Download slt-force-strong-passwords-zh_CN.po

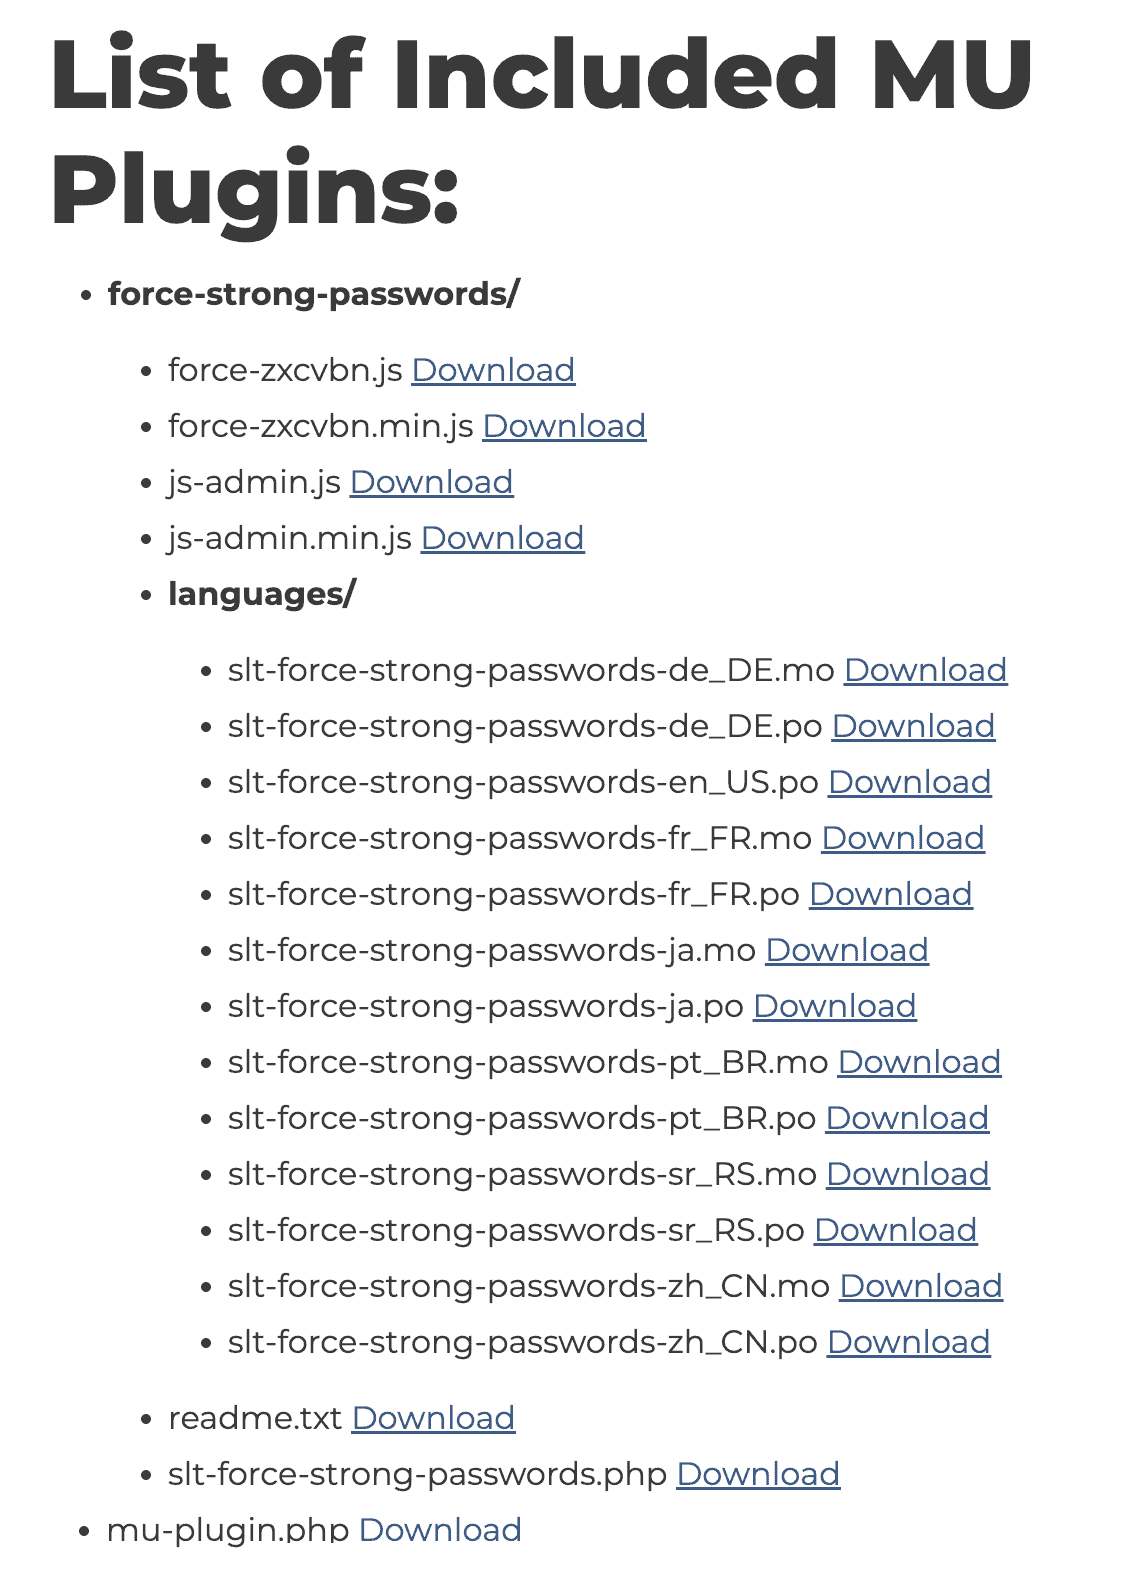908,1342
